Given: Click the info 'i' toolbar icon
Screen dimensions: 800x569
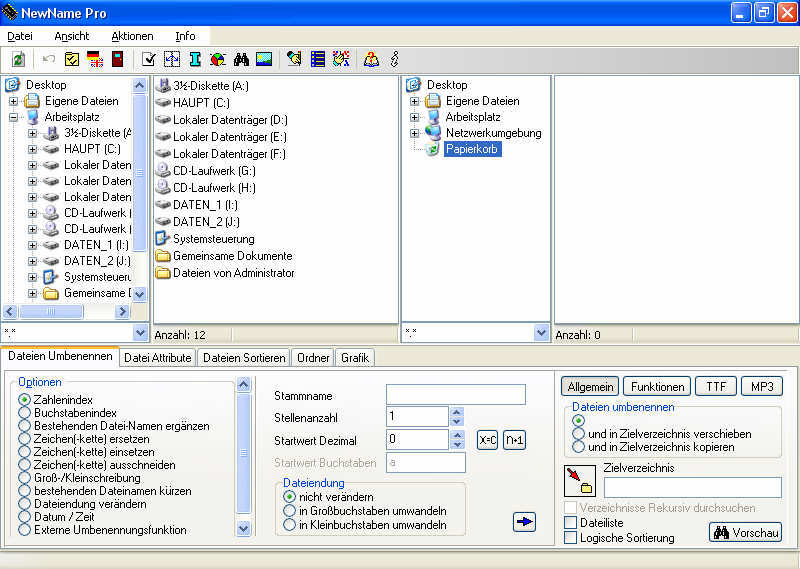Looking at the screenshot, I should coord(394,59).
